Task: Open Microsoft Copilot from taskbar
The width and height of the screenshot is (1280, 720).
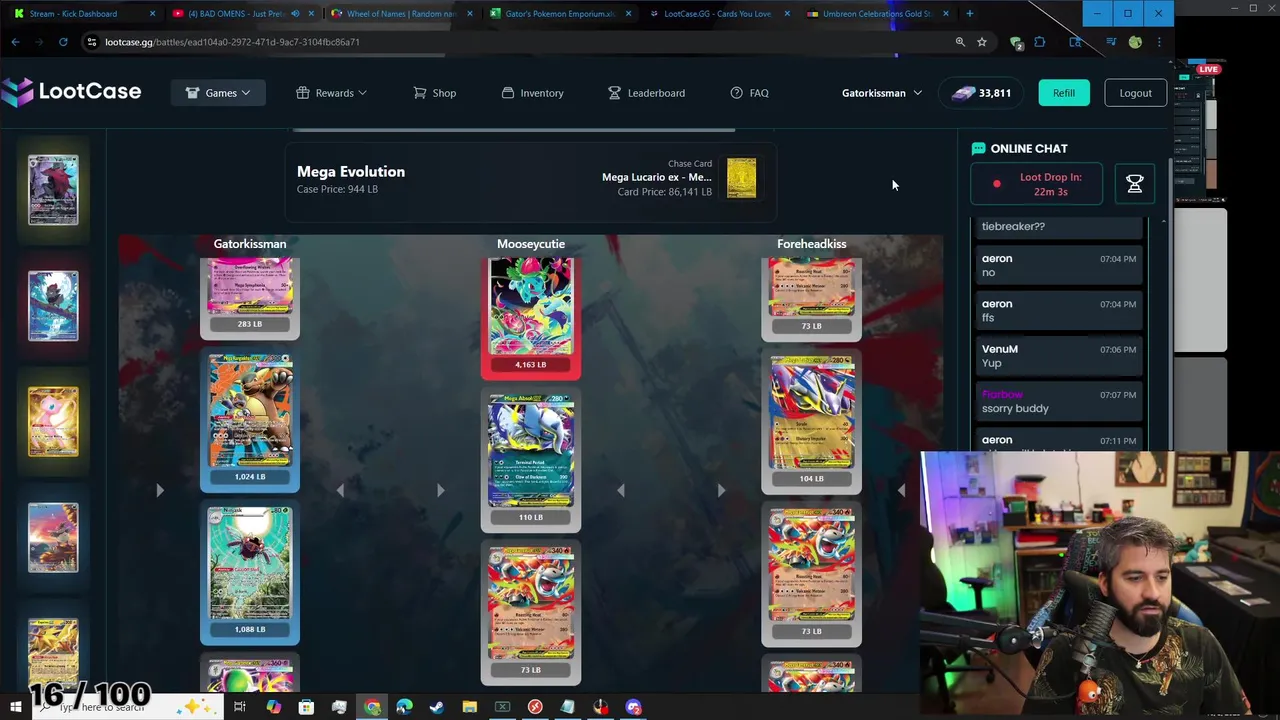Action: pyautogui.click(x=273, y=707)
